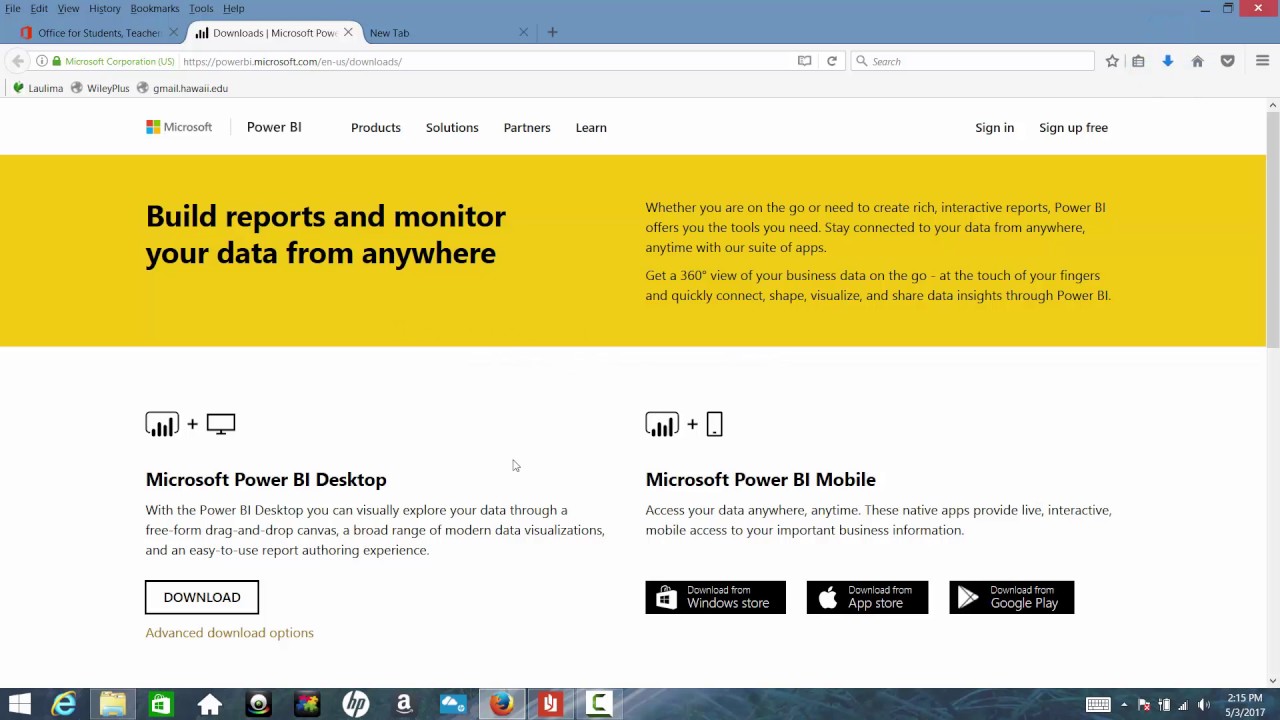Open Amazon app in taskbar
Screen dimensions: 1280x720
pos(404,704)
